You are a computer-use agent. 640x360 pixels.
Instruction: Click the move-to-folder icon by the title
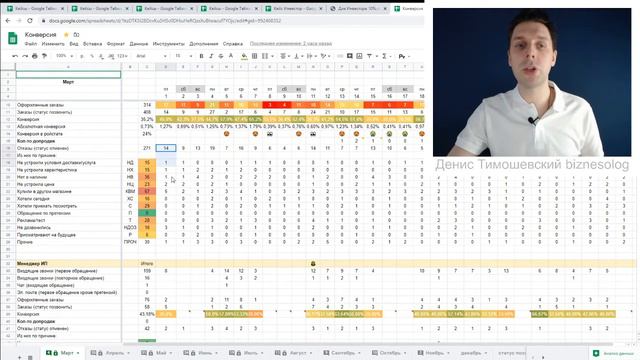tap(76, 35)
